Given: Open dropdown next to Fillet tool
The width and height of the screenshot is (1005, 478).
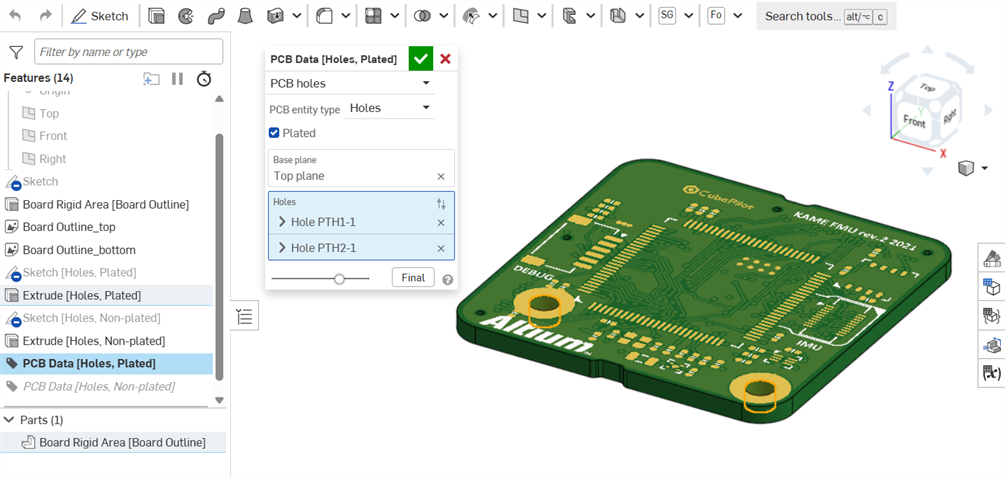Looking at the screenshot, I should pyautogui.click(x=345, y=16).
